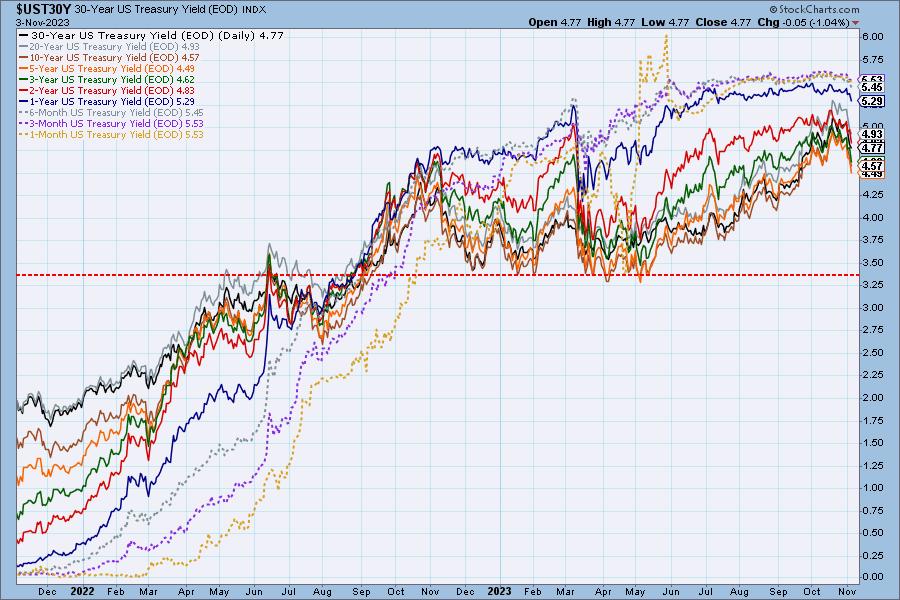The image size is (900, 600).
Task: Click the Chg -0.05 (-1.04%) value
Action: 804,22
